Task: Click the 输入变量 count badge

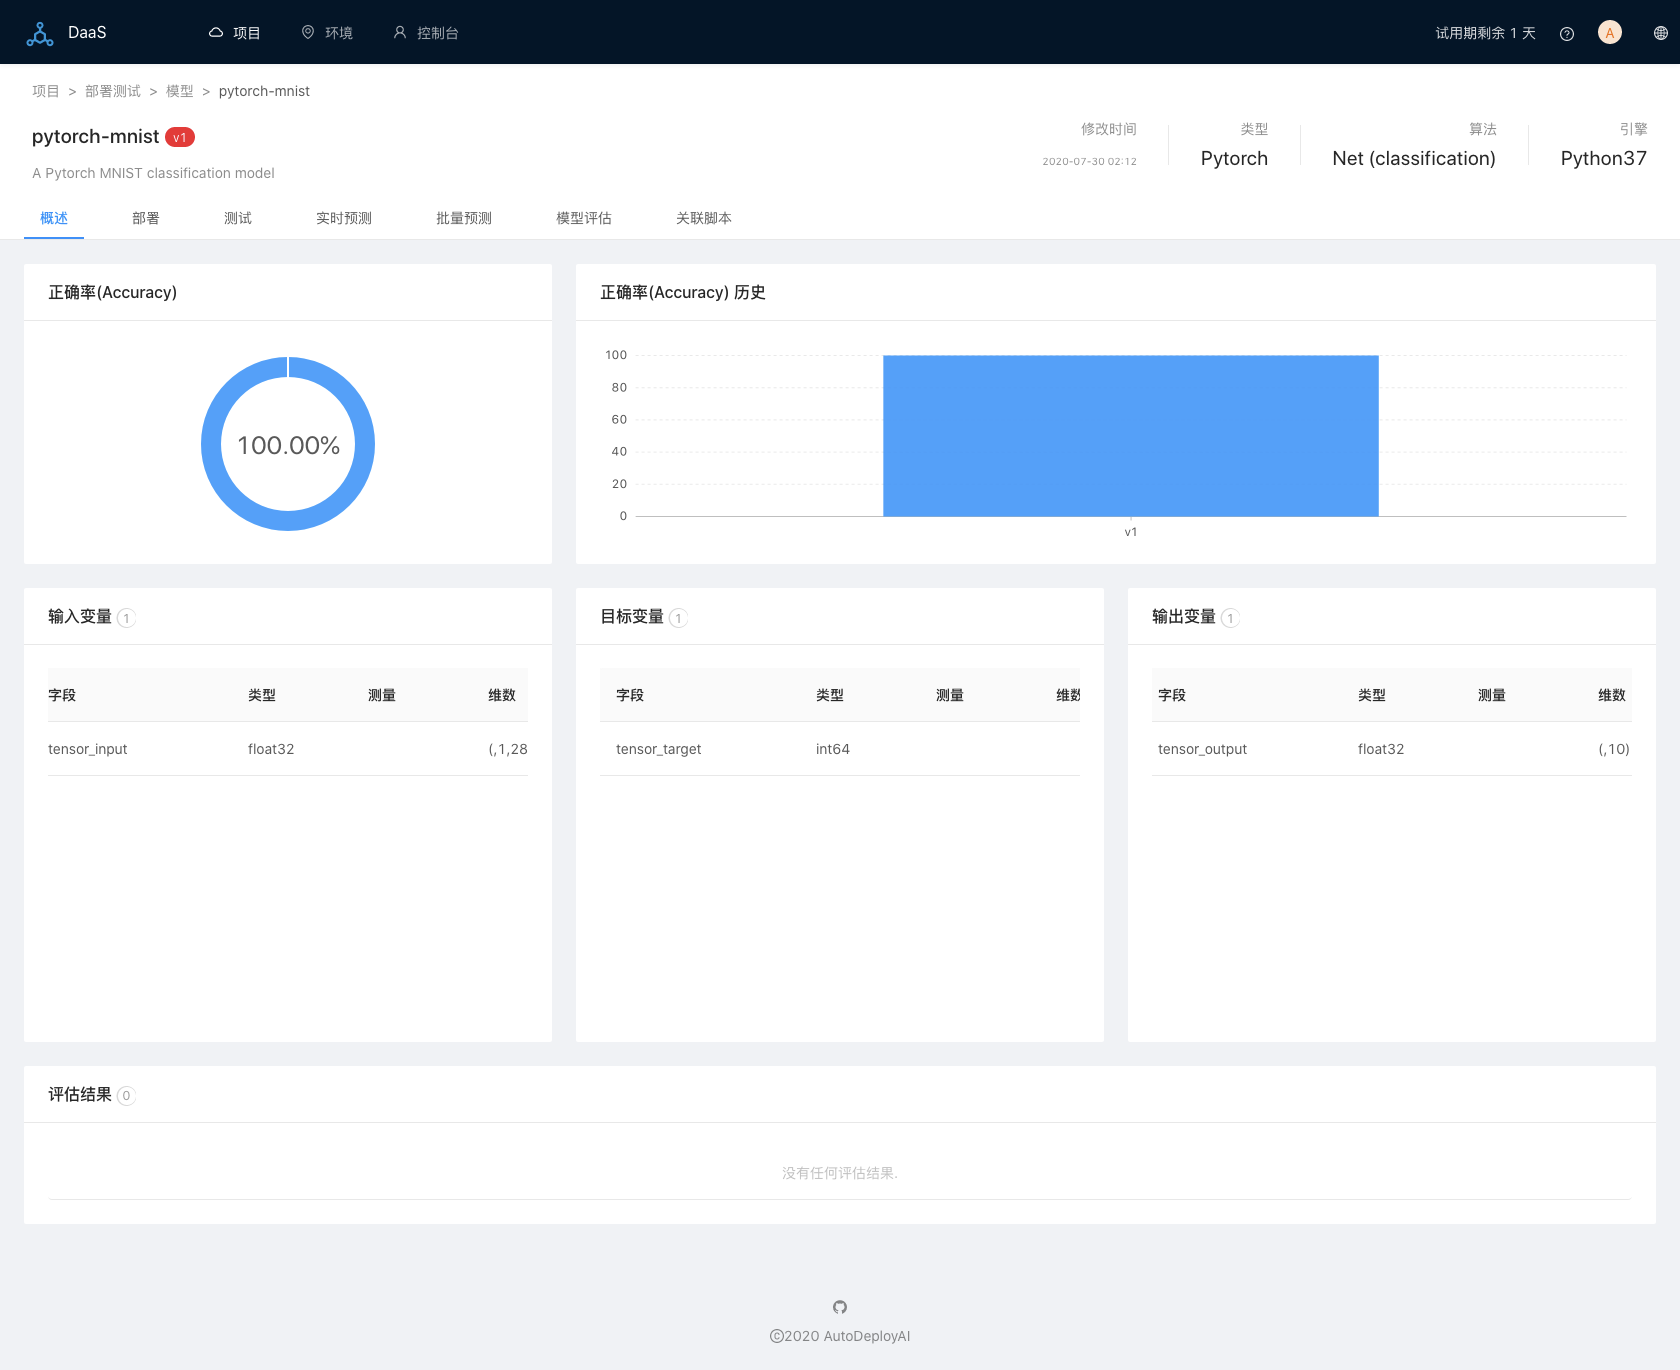Action: click(126, 618)
